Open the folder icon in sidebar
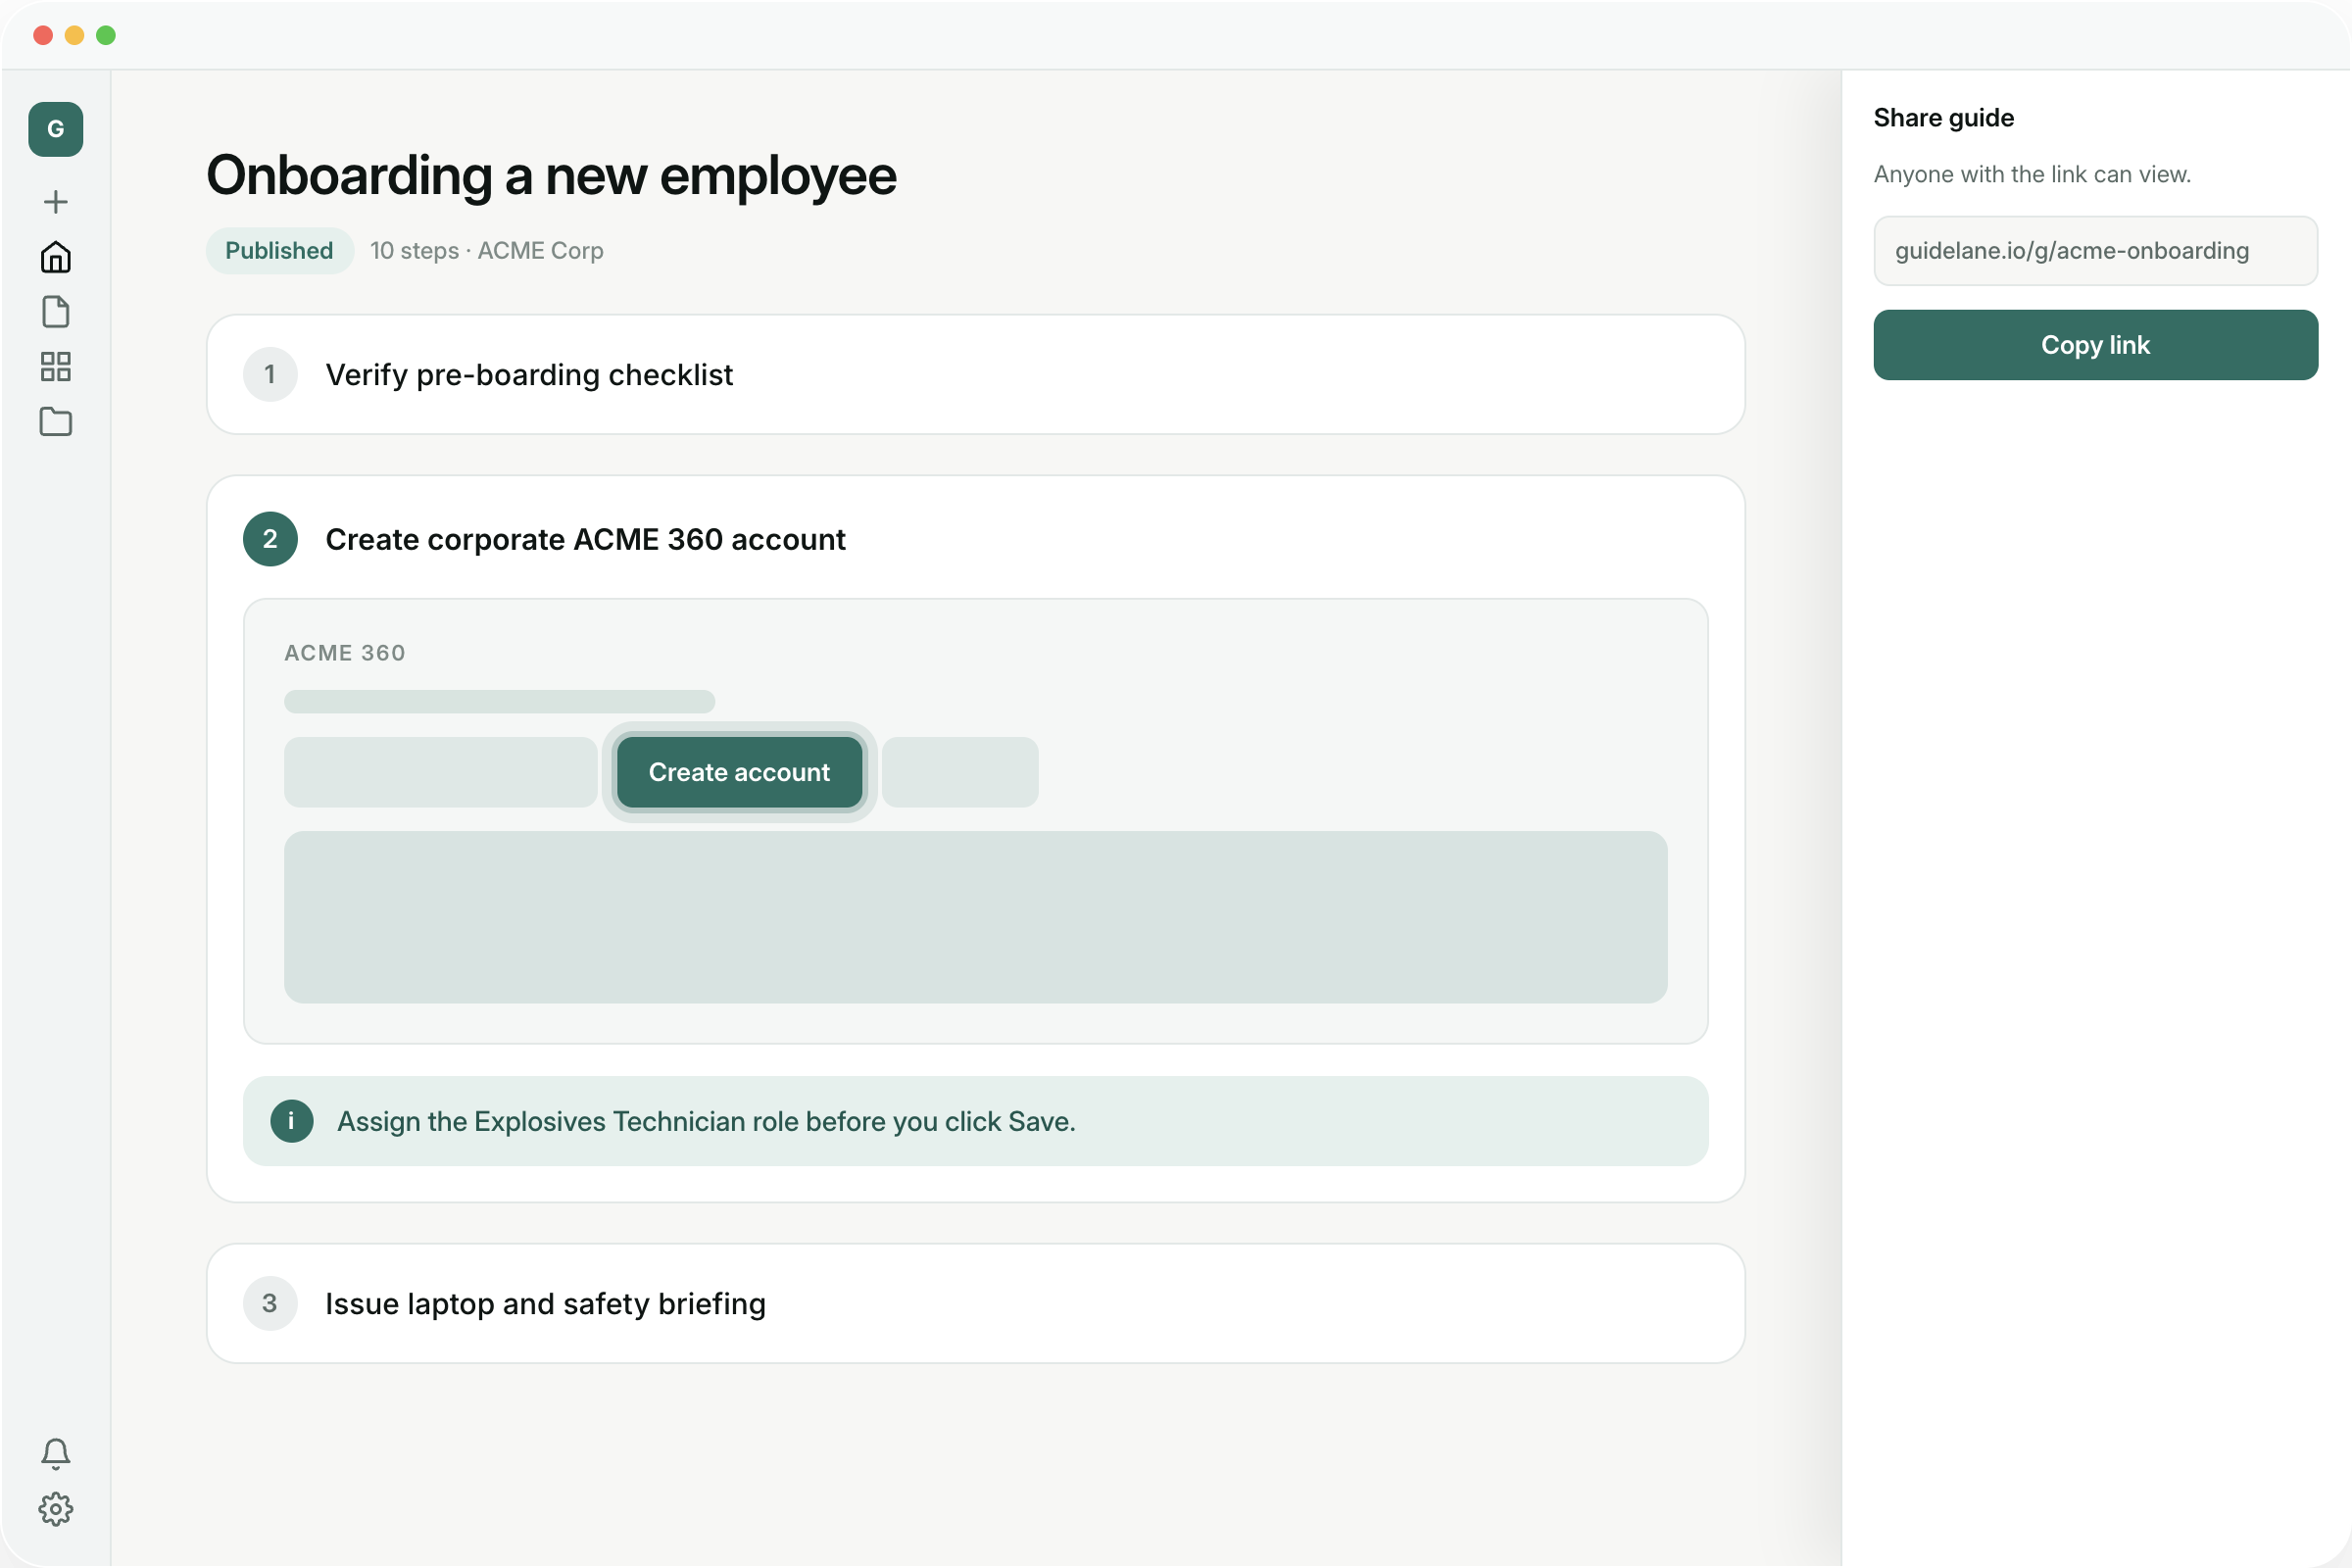 (56, 422)
